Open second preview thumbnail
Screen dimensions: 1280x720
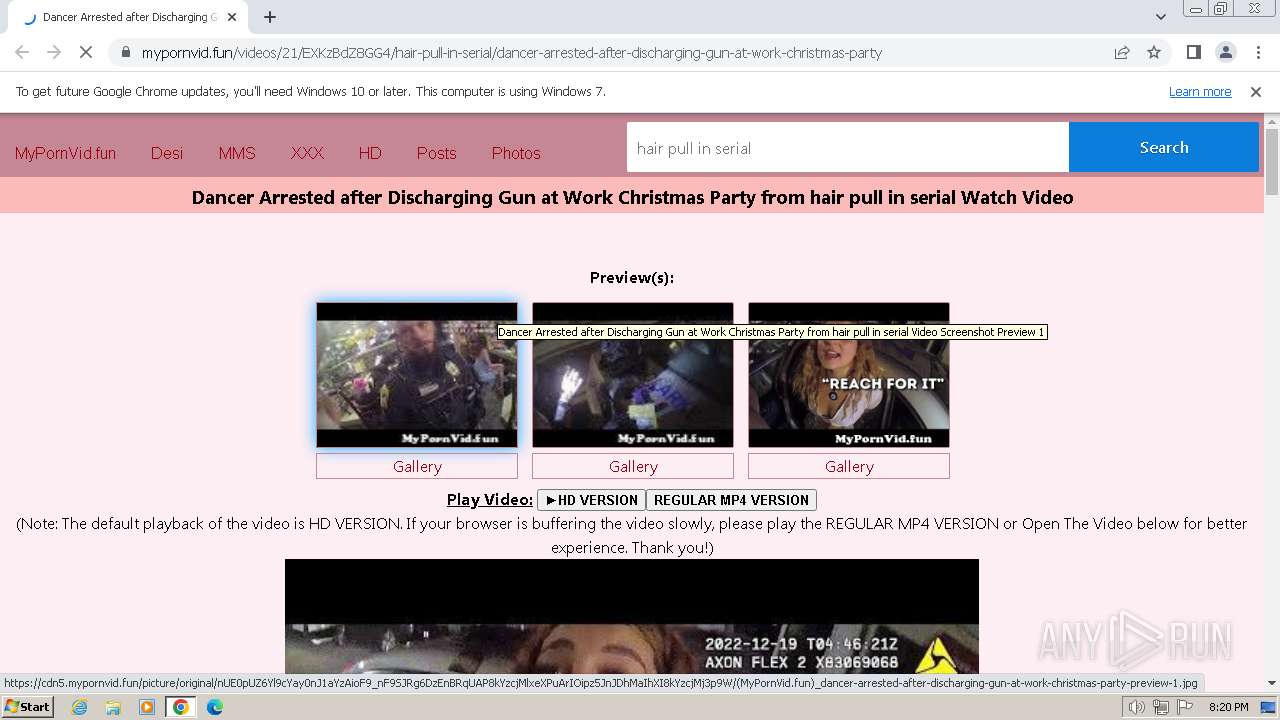coord(633,375)
